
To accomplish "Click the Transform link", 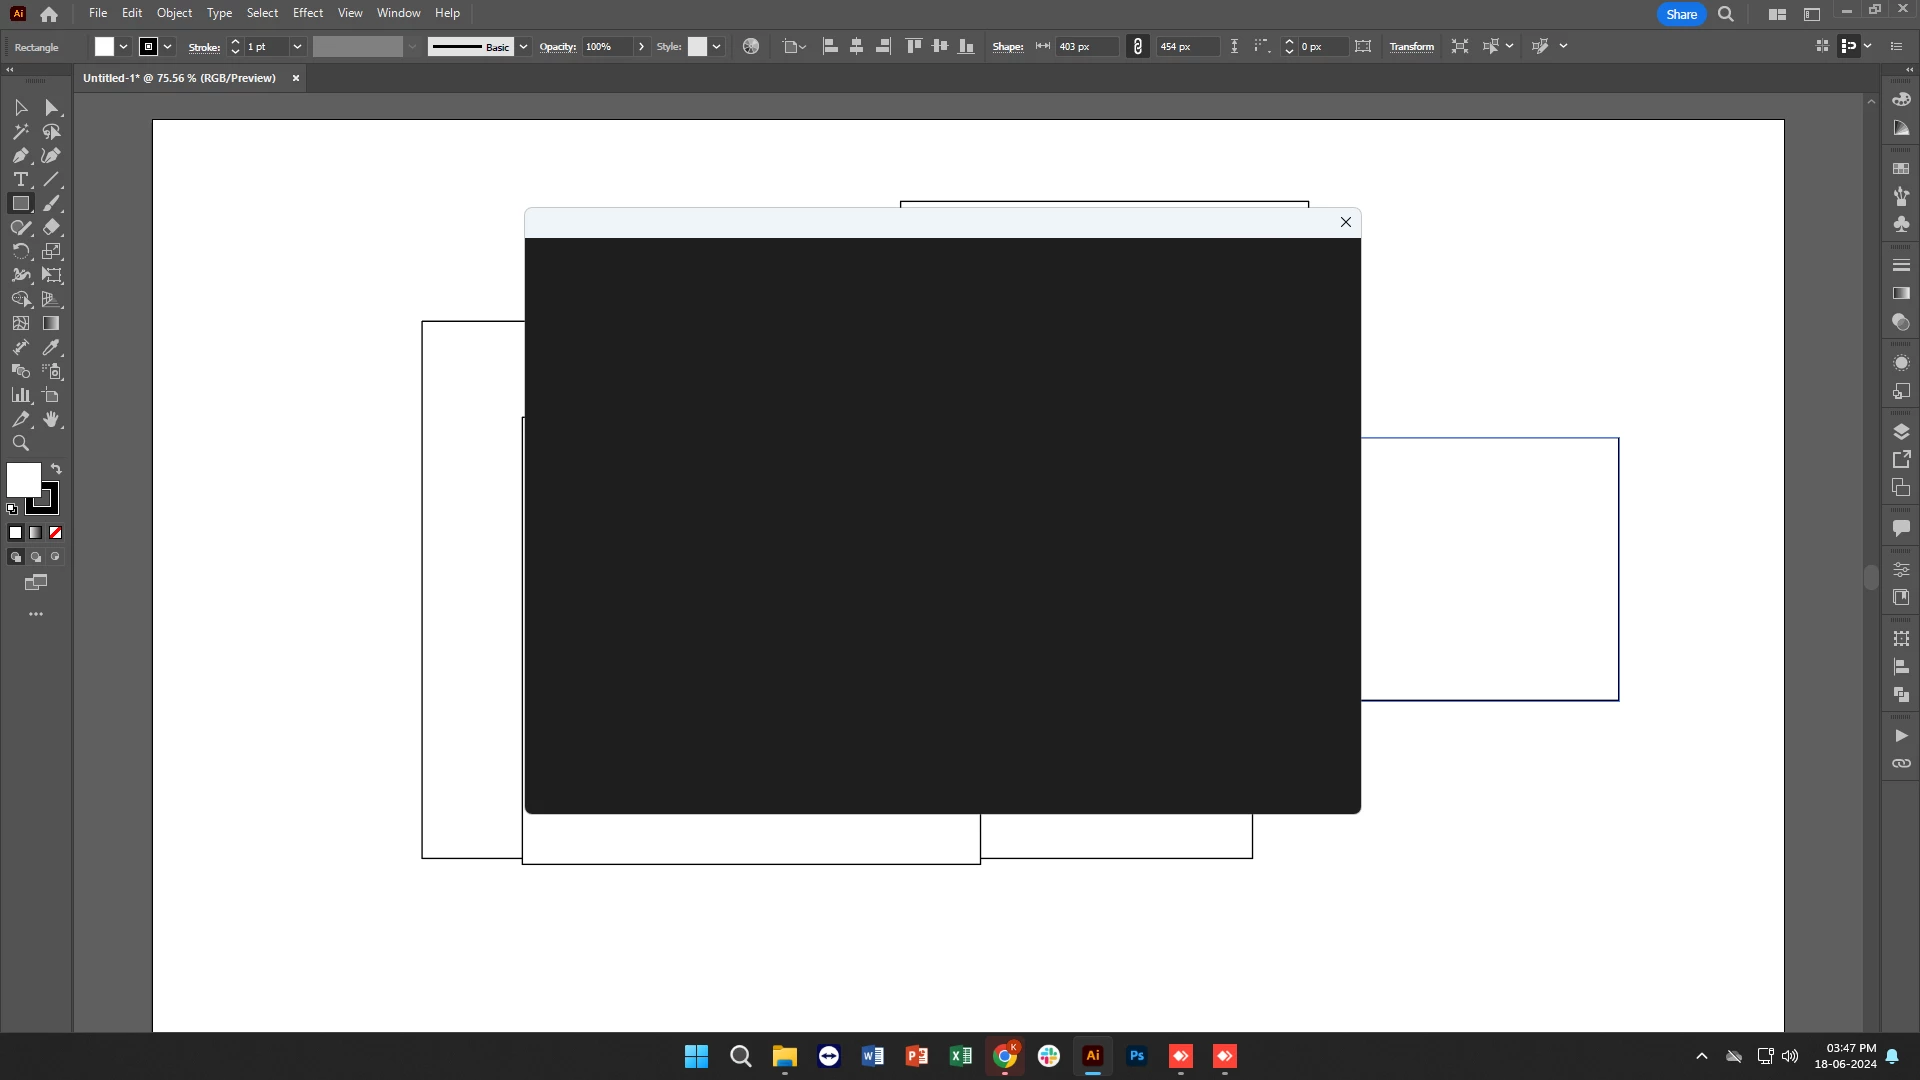I will point(1411,47).
